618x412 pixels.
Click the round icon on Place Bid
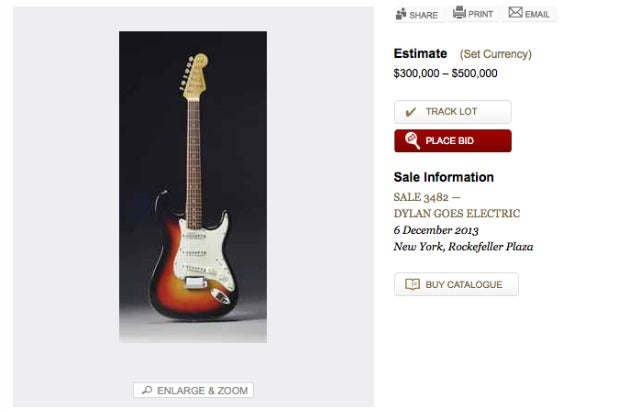click(x=411, y=140)
